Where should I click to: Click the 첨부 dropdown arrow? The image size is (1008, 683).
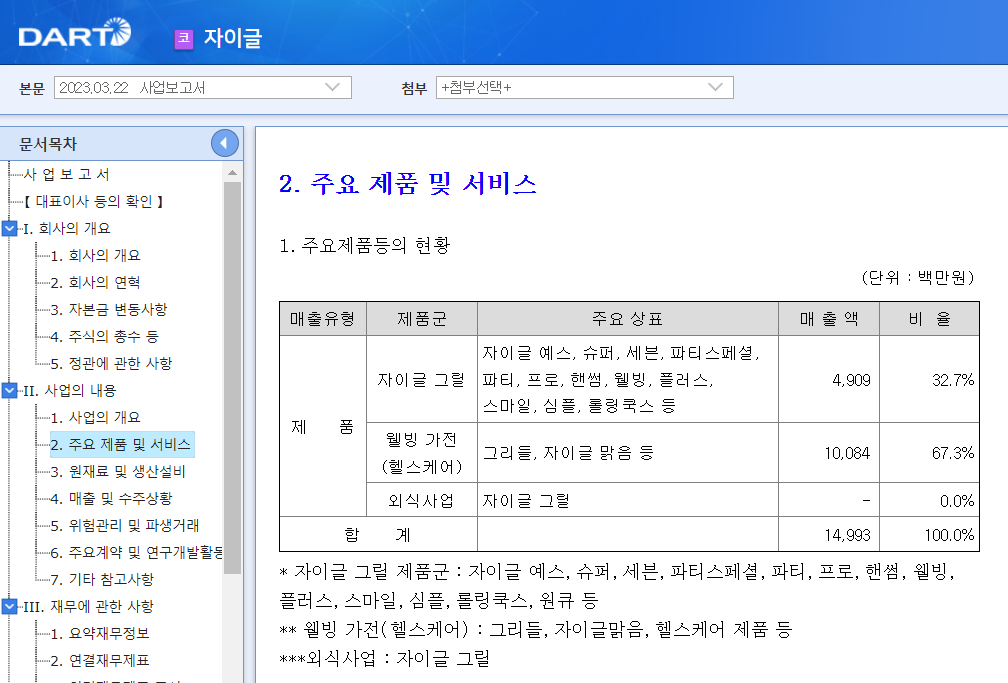point(714,87)
